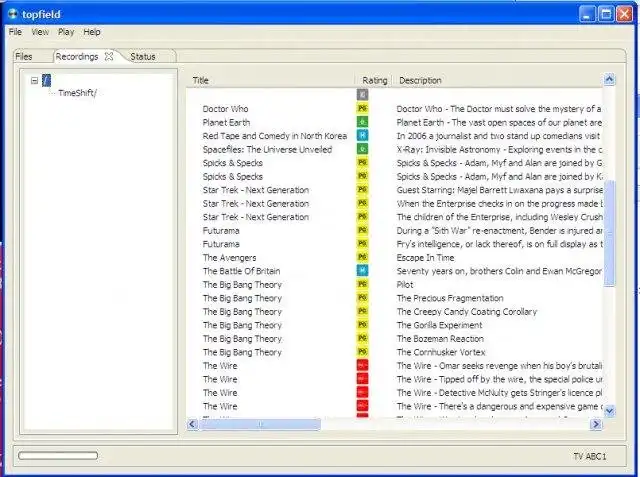Click the vertical scrollbar up arrow
Image resolution: width=640 pixels, height=477 pixels.
coord(609,79)
